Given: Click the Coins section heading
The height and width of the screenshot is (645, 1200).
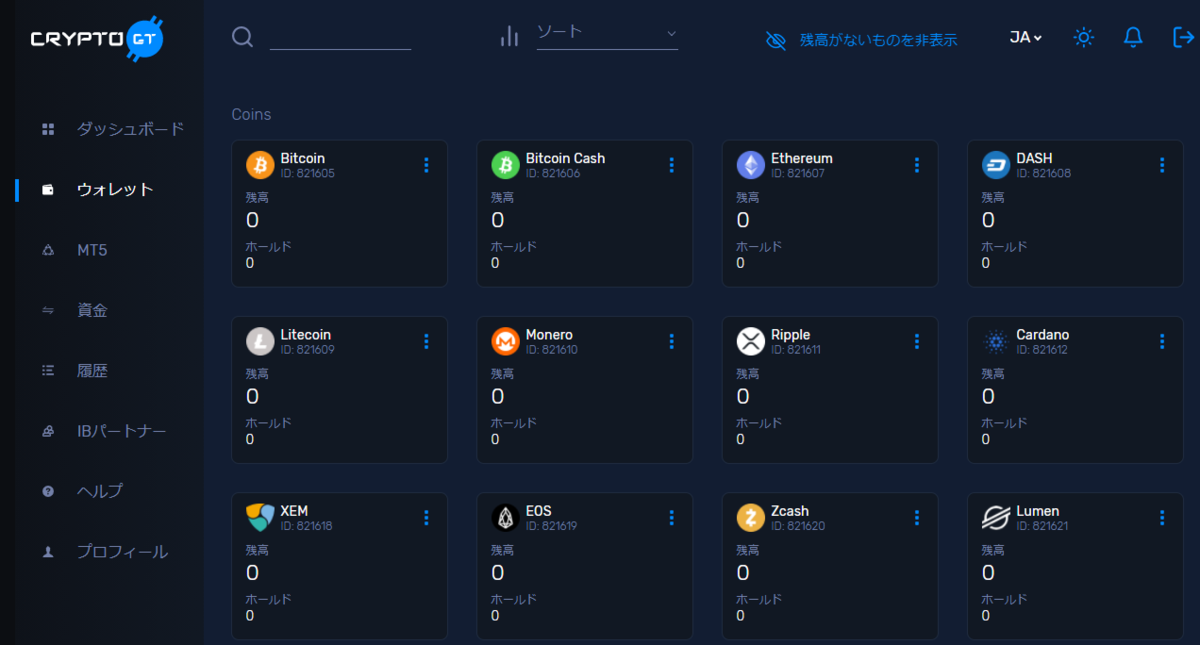Looking at the screenshot, I should coord(251,114).
